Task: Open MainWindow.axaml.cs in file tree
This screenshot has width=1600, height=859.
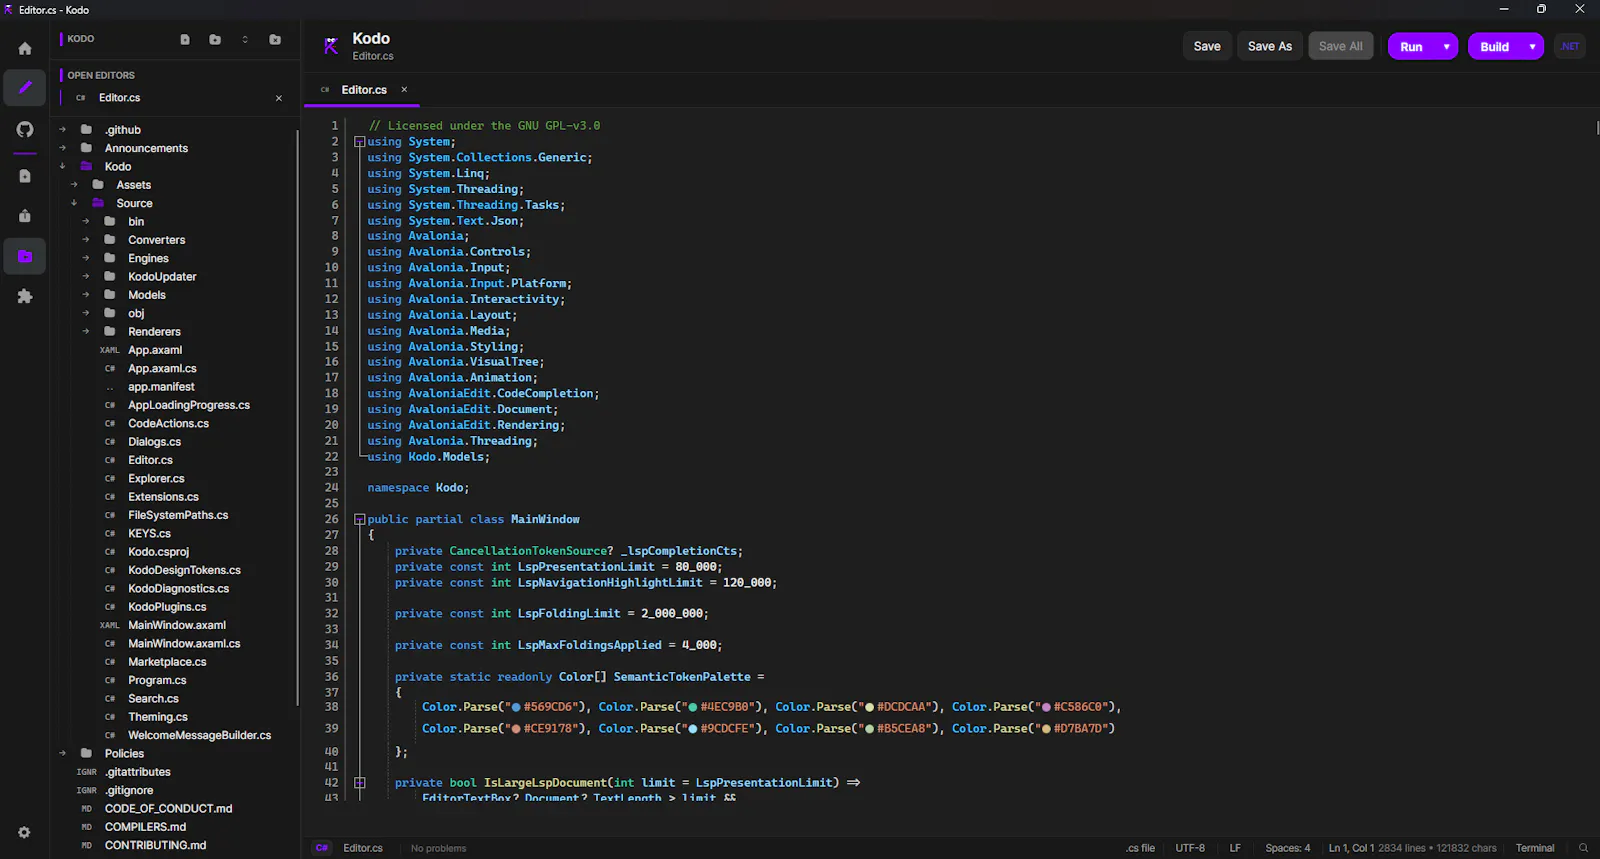Action: click(184, 644)
